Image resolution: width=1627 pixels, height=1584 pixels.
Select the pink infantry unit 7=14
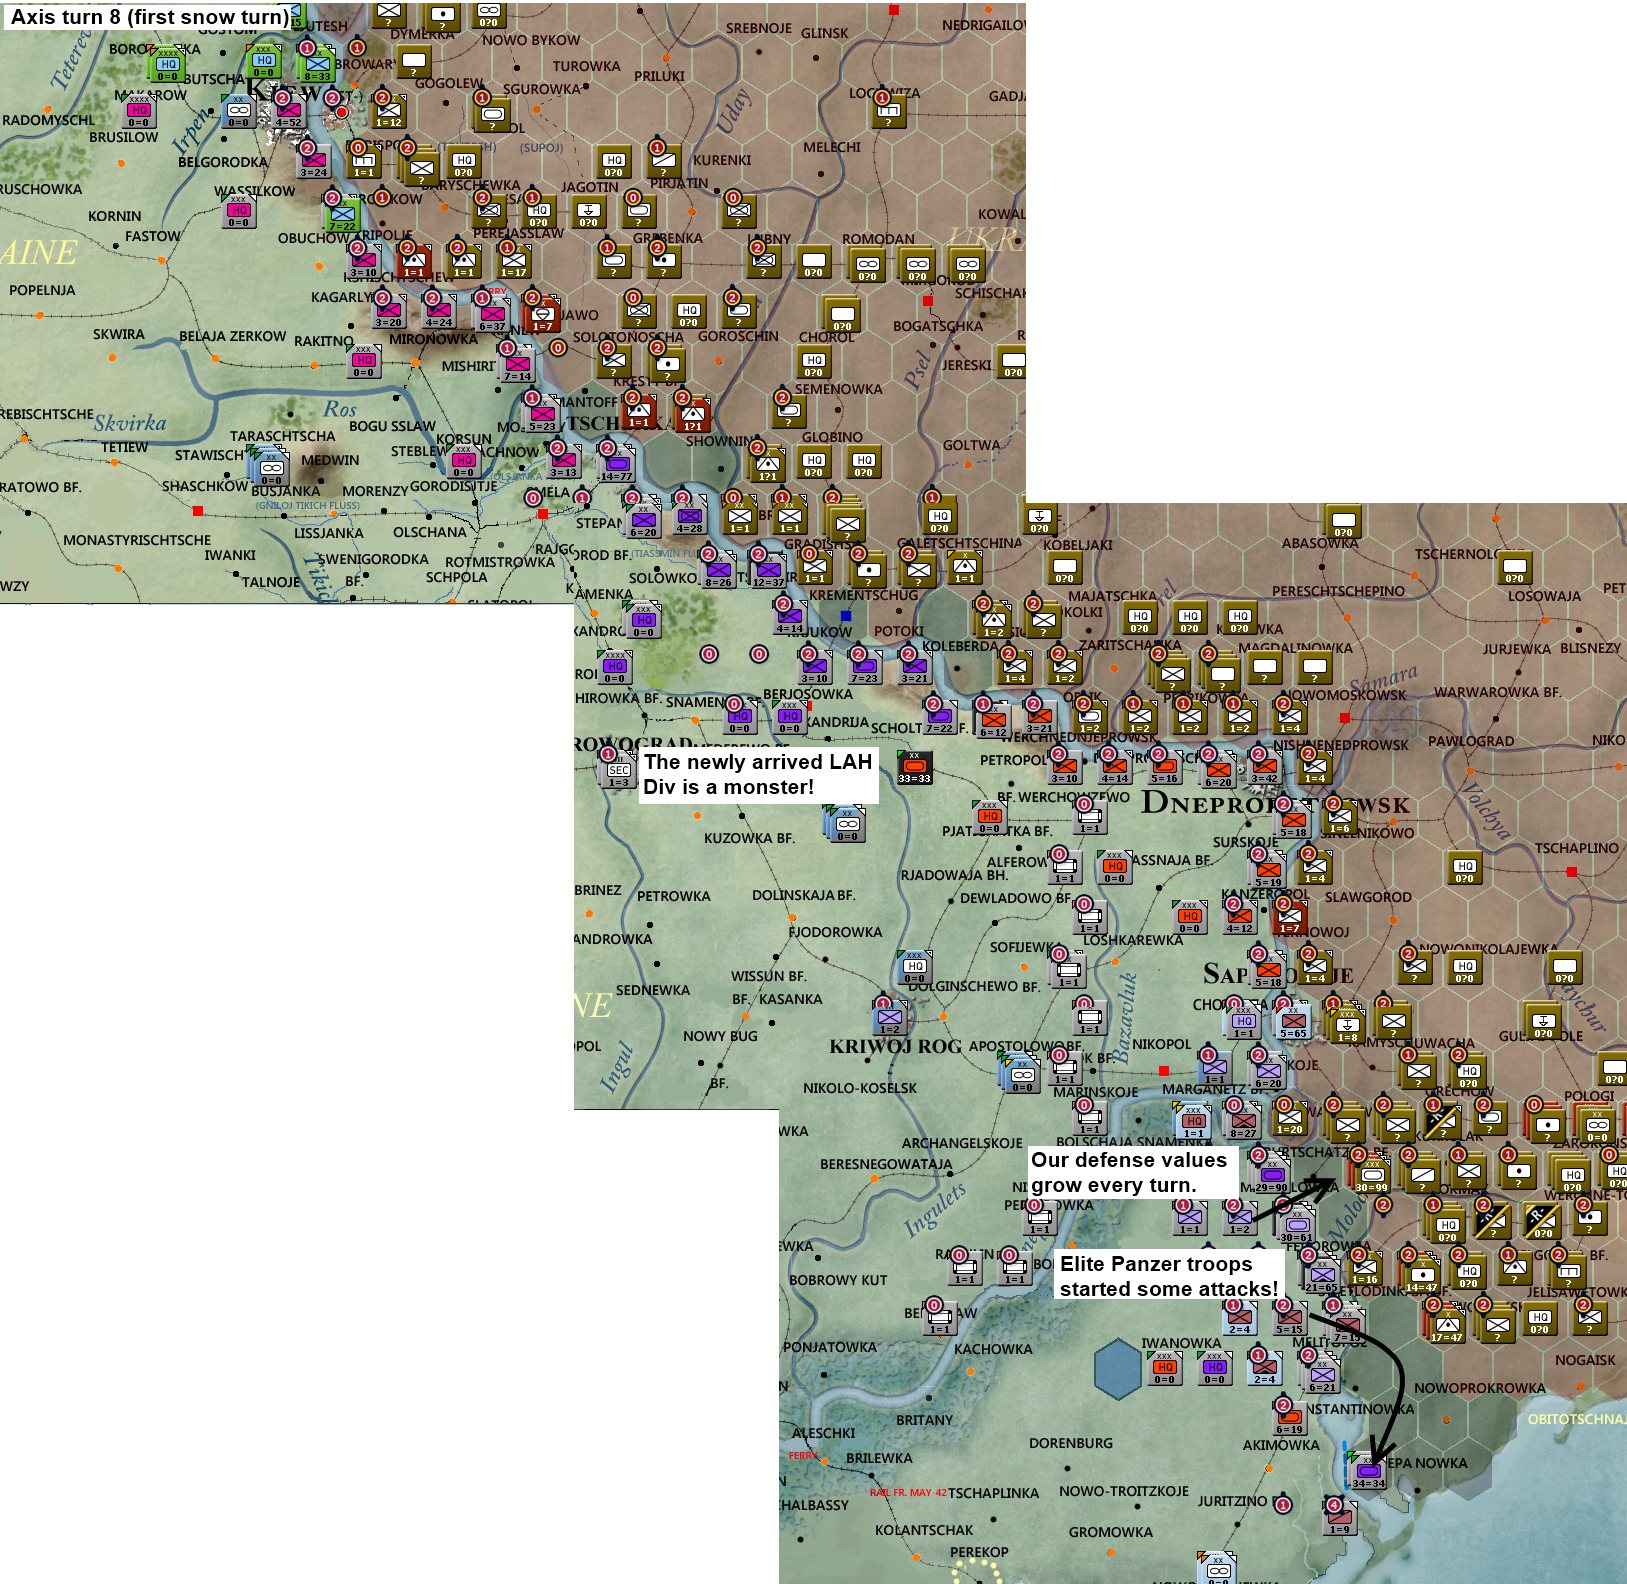pos(517,365)
